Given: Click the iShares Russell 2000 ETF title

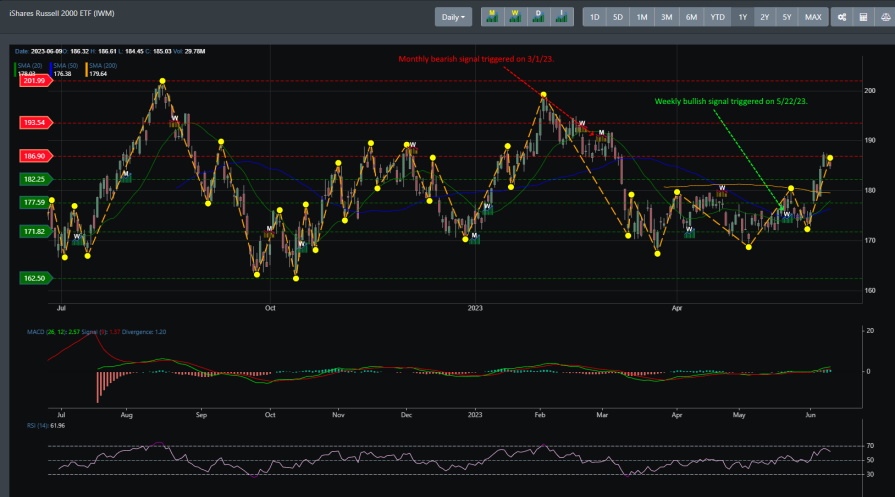Looking at the screenshot, I should (62, 13).
